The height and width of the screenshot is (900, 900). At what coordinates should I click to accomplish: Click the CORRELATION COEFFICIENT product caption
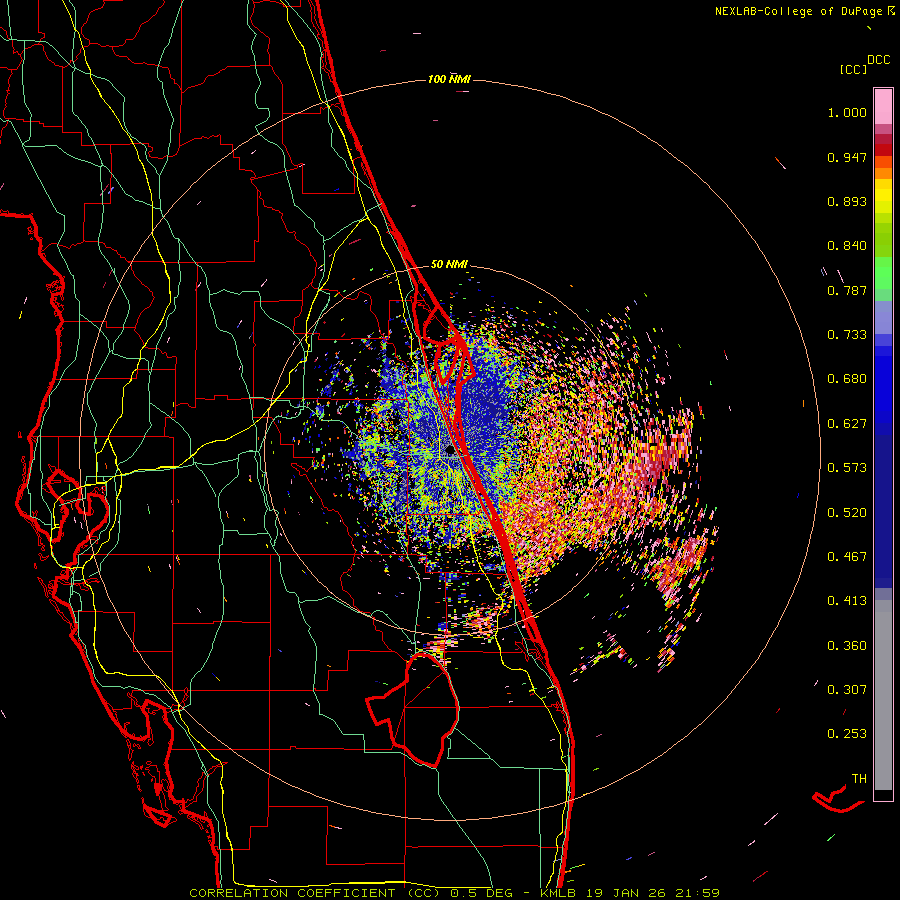(315, 893)
